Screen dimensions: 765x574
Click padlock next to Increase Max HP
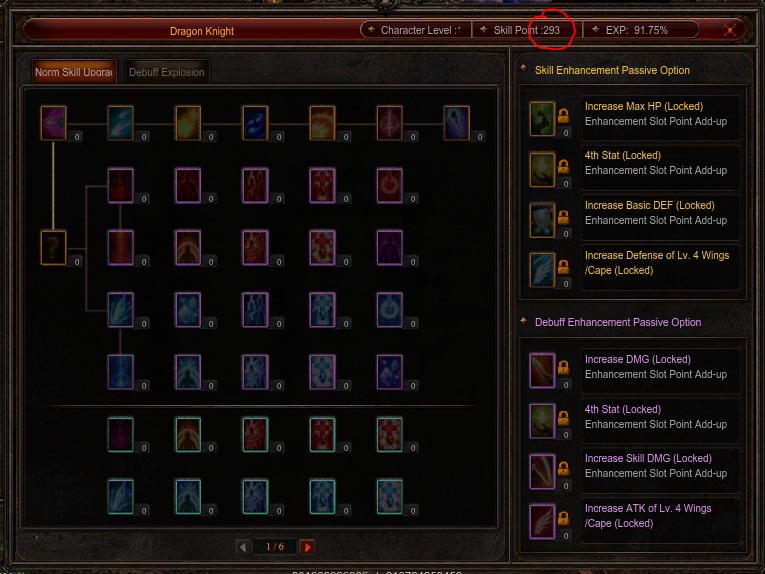click(x=564, y=116)
